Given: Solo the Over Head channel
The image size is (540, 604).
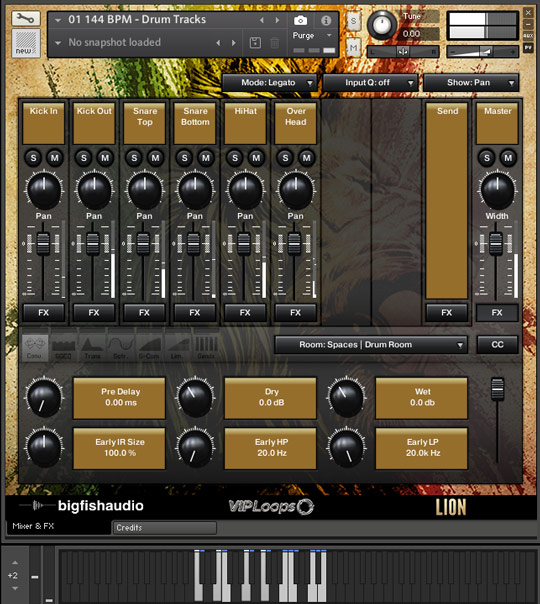Looking at the screenshot, I should [285, 158].
